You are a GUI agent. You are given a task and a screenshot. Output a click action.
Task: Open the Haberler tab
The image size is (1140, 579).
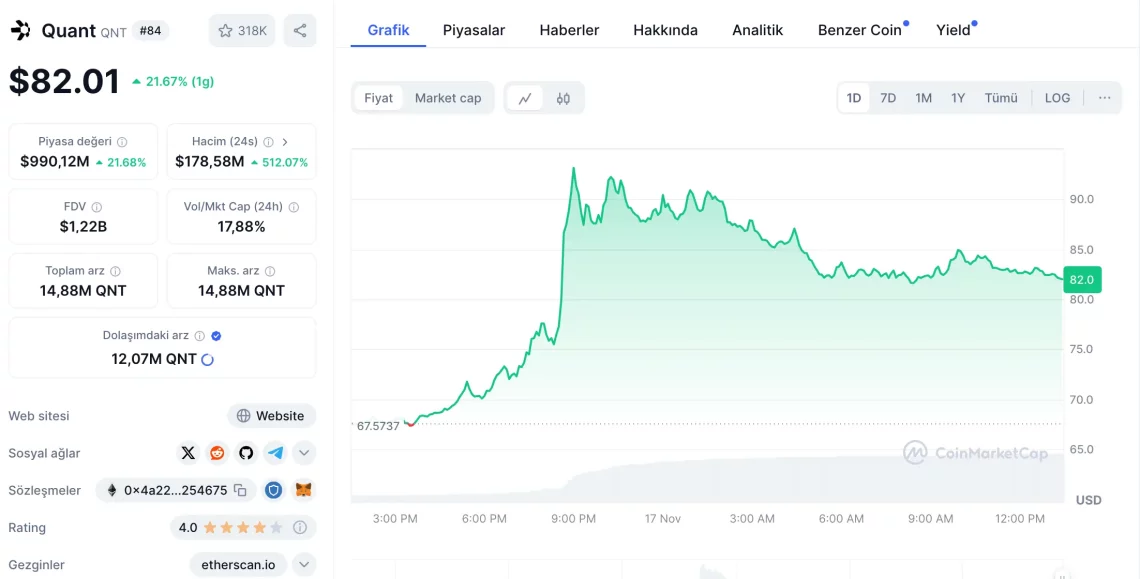tap(569, 30)
